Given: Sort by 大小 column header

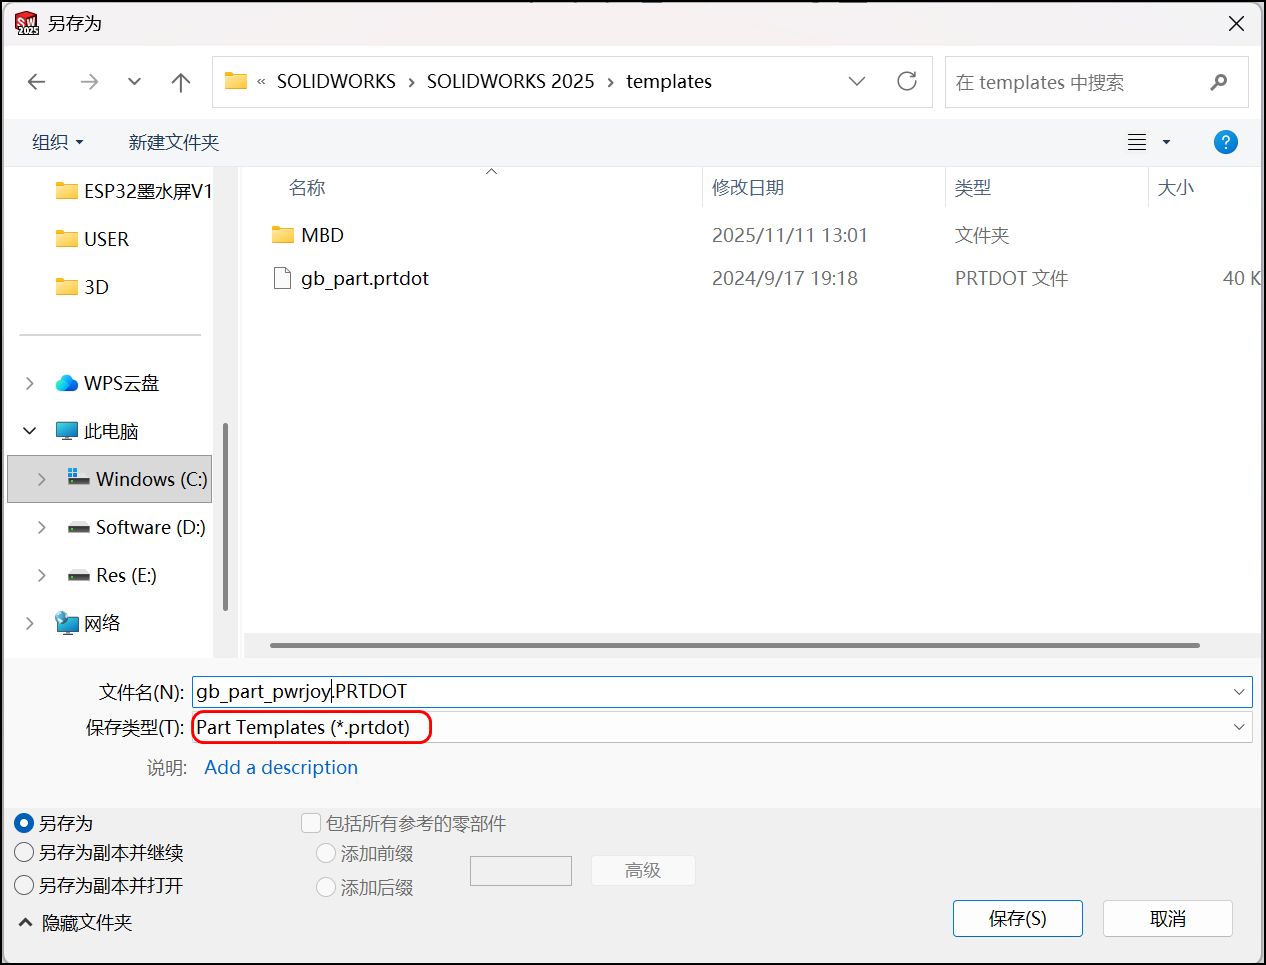Looking at the screenshot, I should (x=1175, y=188).
